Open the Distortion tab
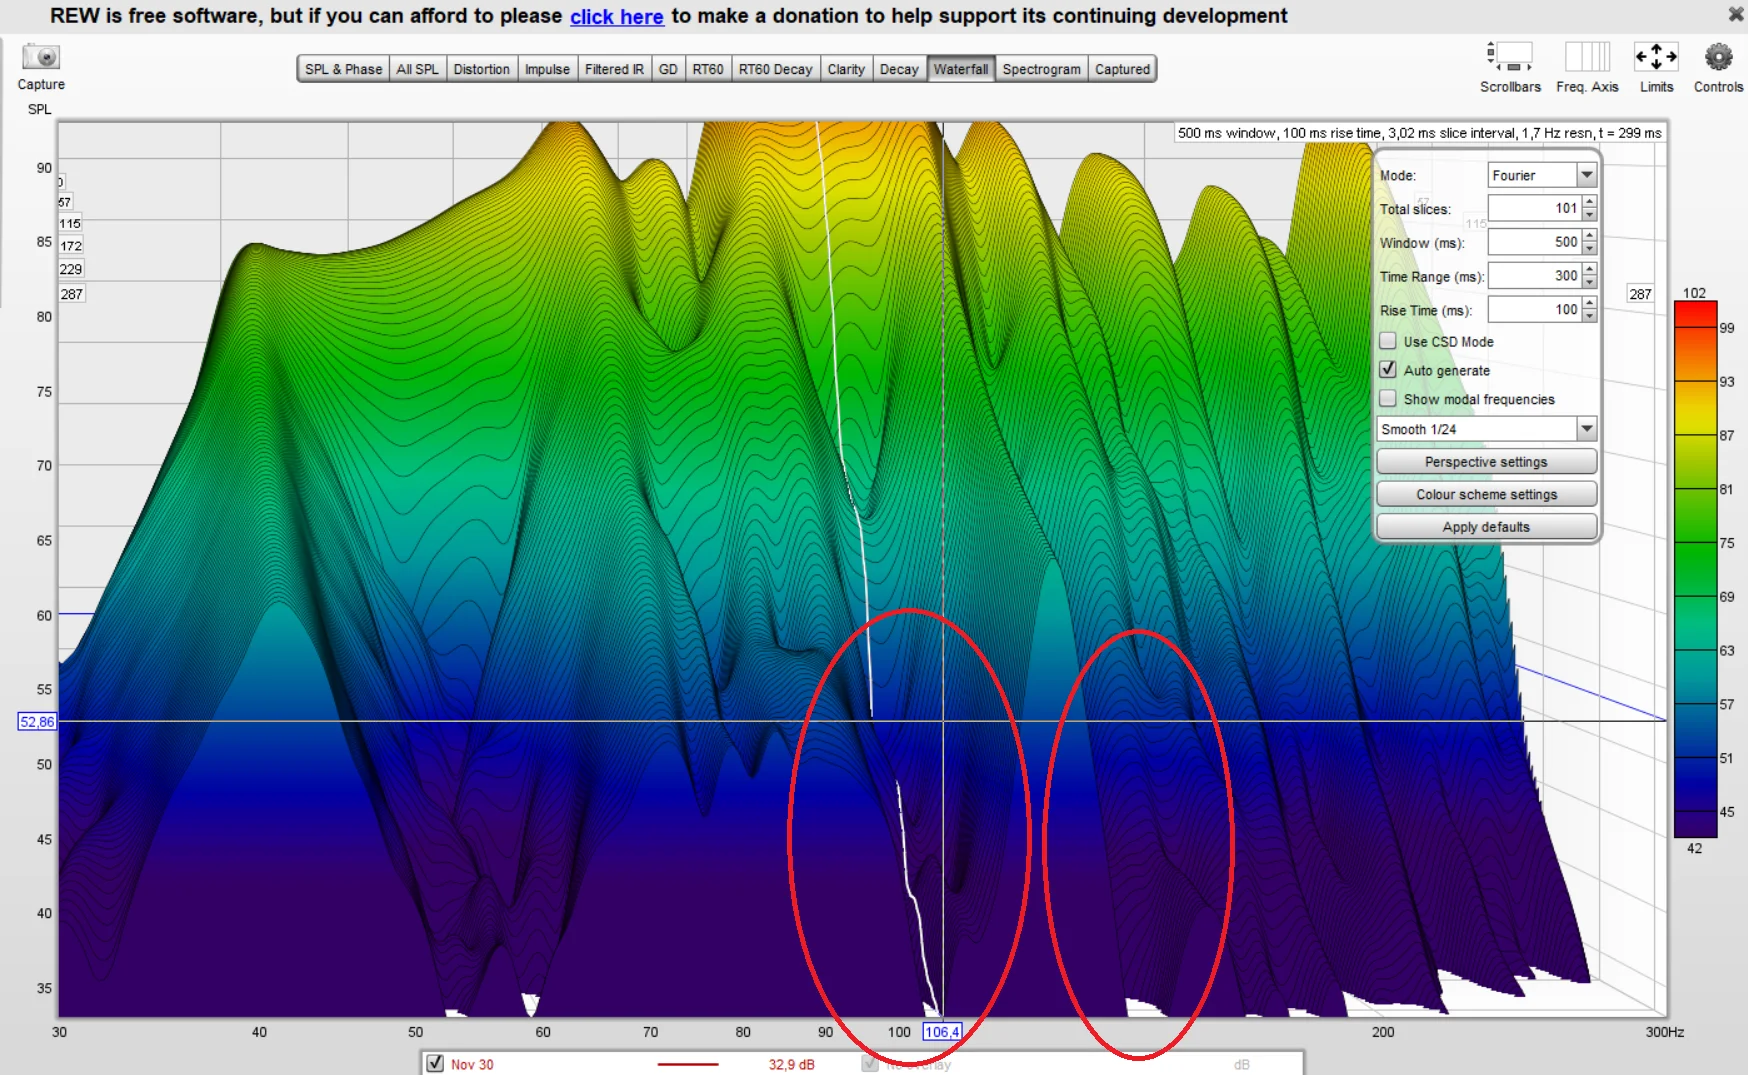 tap(481, 69)
